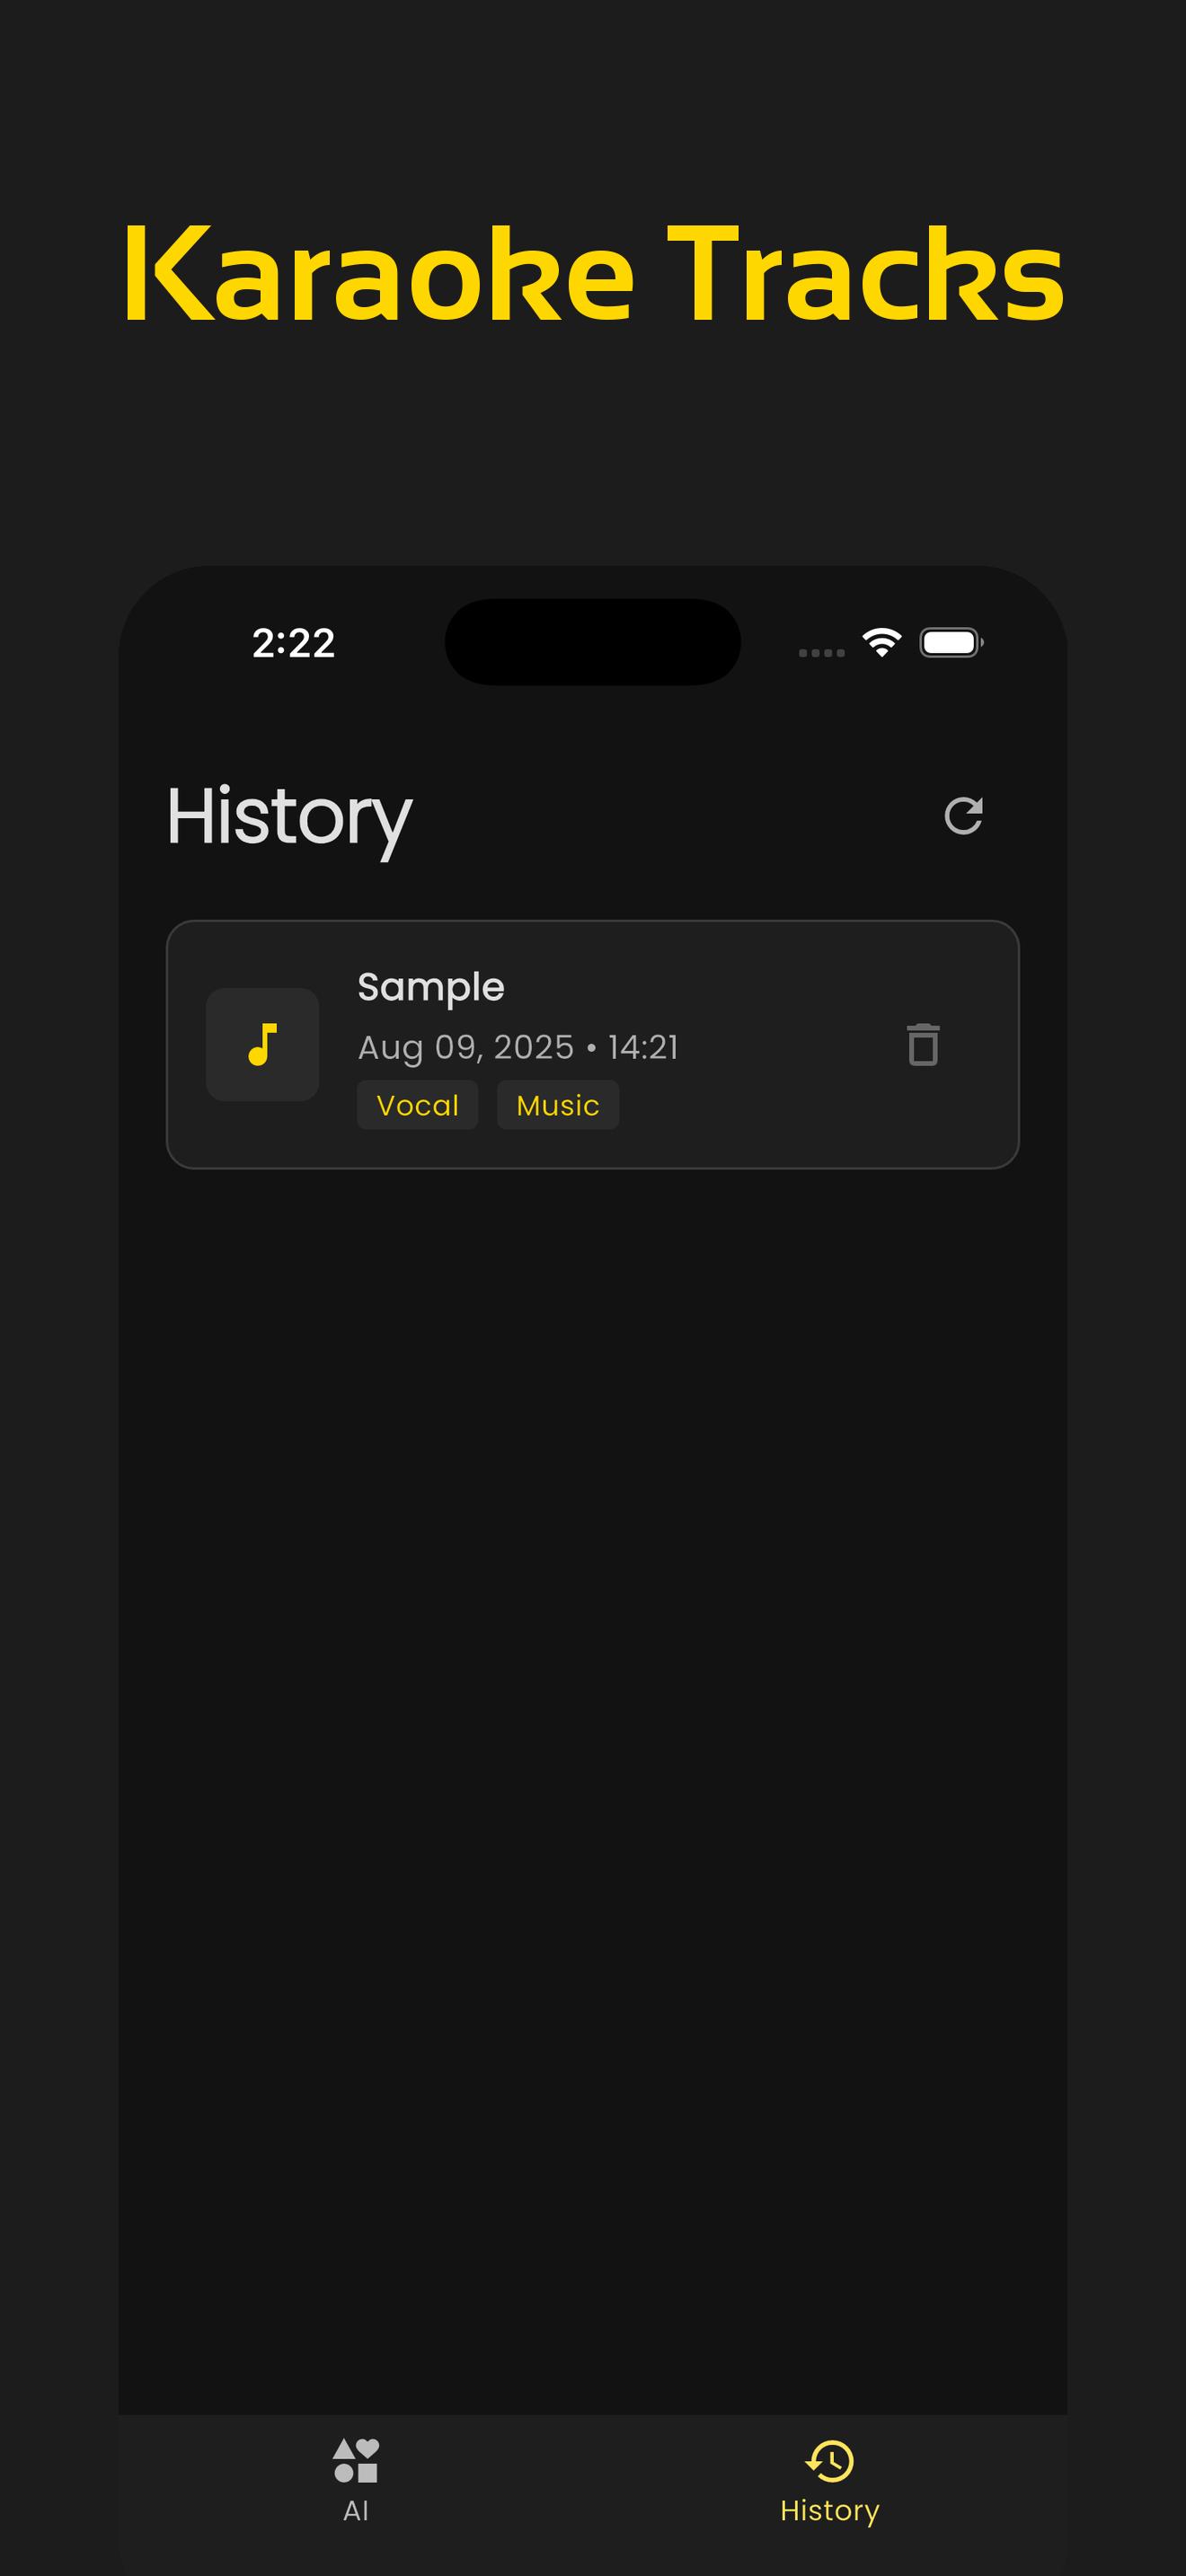
Task: Delete the Sample track with trash icon
Action: coord(923,1044)
